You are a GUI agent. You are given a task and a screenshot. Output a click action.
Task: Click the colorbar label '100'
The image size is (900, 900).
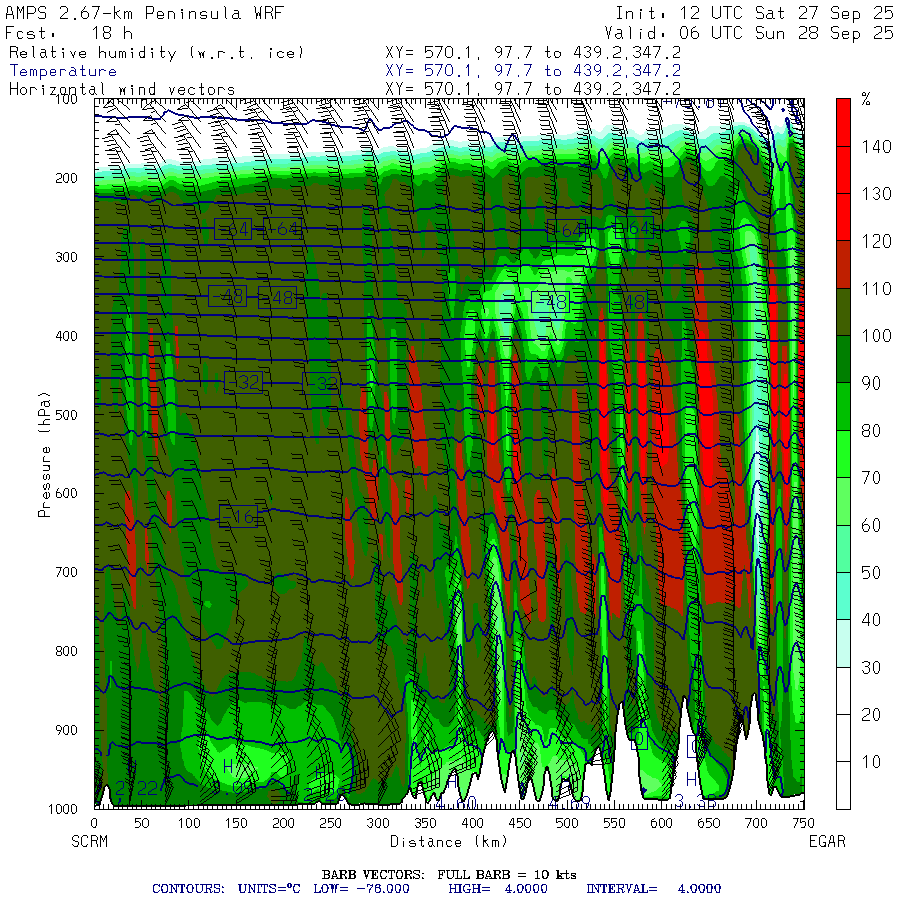pyautogui.click(x=876, y=336)
